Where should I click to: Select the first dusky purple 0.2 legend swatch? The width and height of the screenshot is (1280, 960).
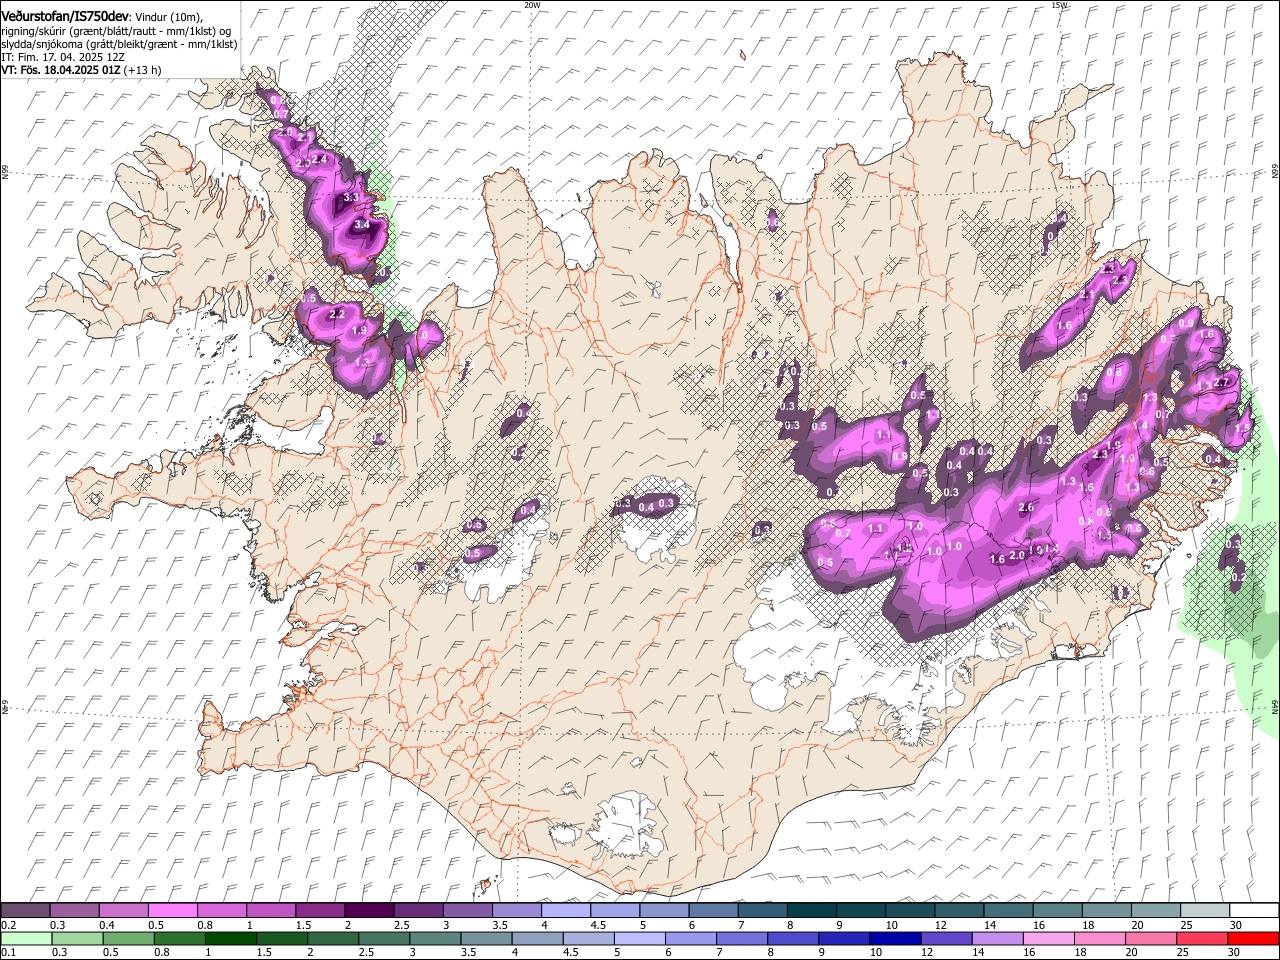point(25,911)
